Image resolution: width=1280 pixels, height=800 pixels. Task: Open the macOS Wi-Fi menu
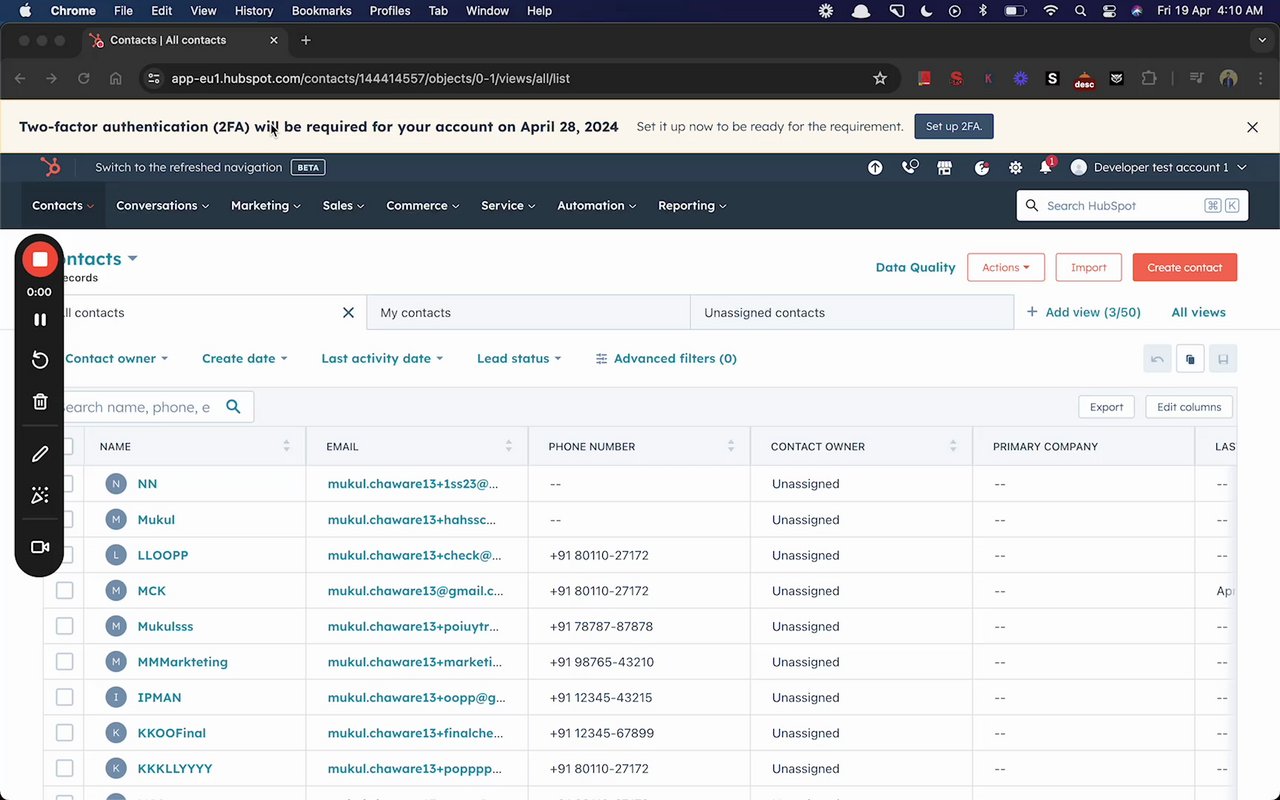(1050, 11)
